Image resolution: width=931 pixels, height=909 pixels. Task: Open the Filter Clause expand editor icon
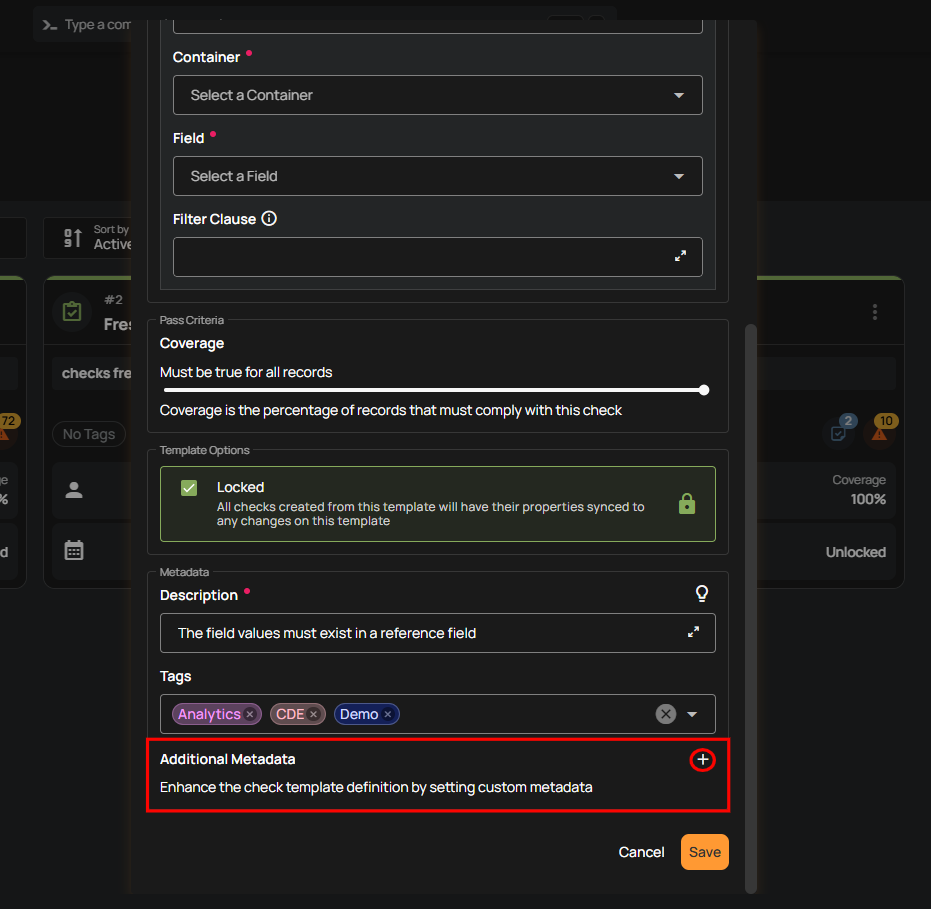(x=681, y=257)
